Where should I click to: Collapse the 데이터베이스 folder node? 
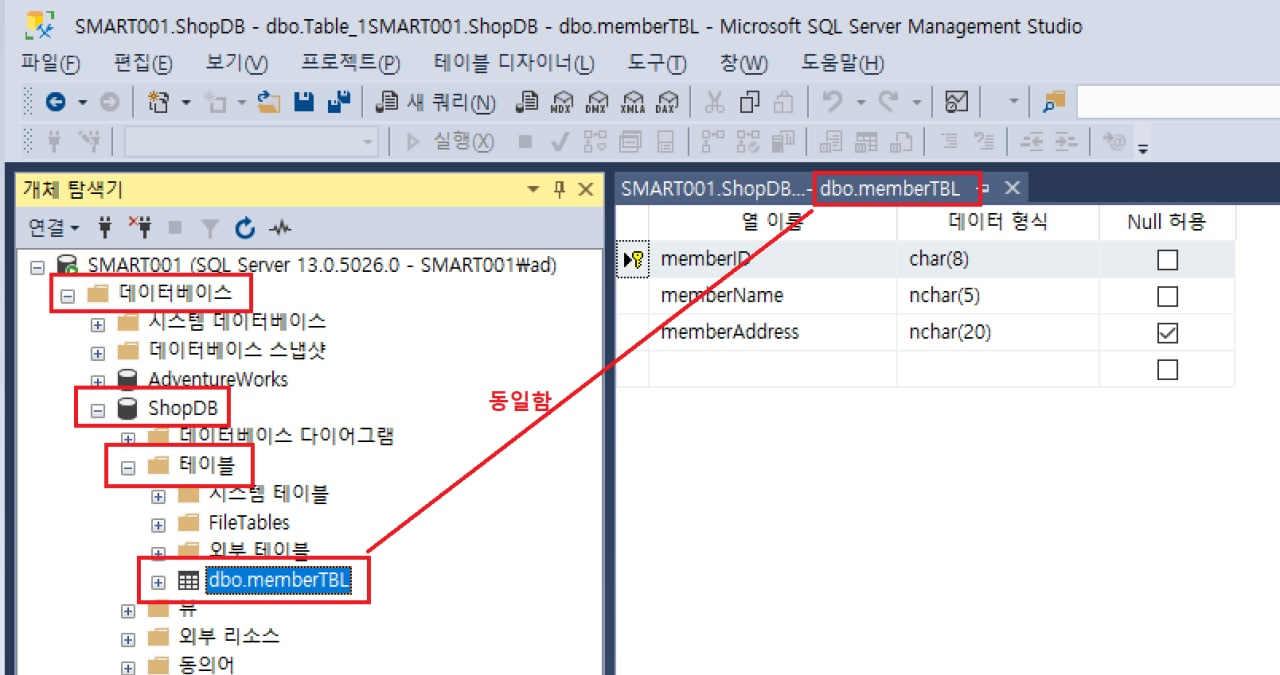pos(67,295)
